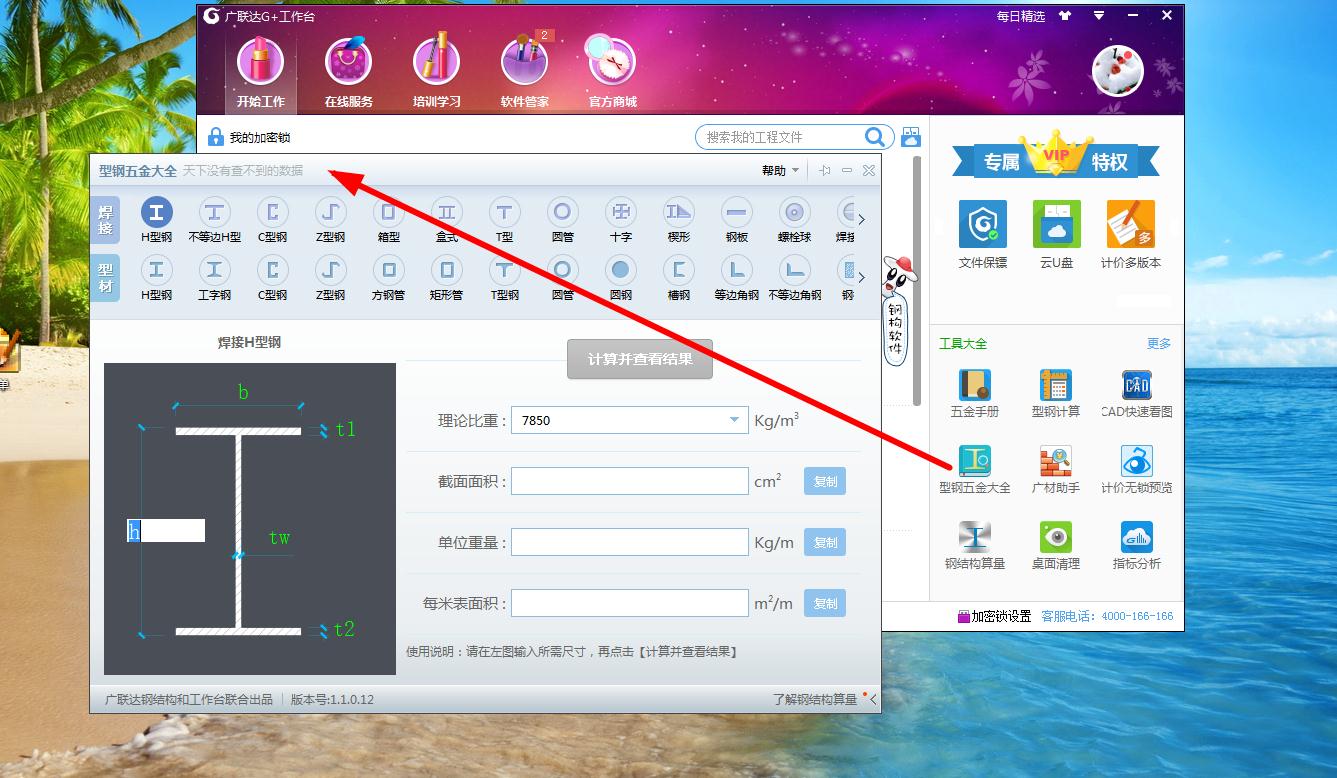Open the 帮助 dropdown menu

(780, 171)
